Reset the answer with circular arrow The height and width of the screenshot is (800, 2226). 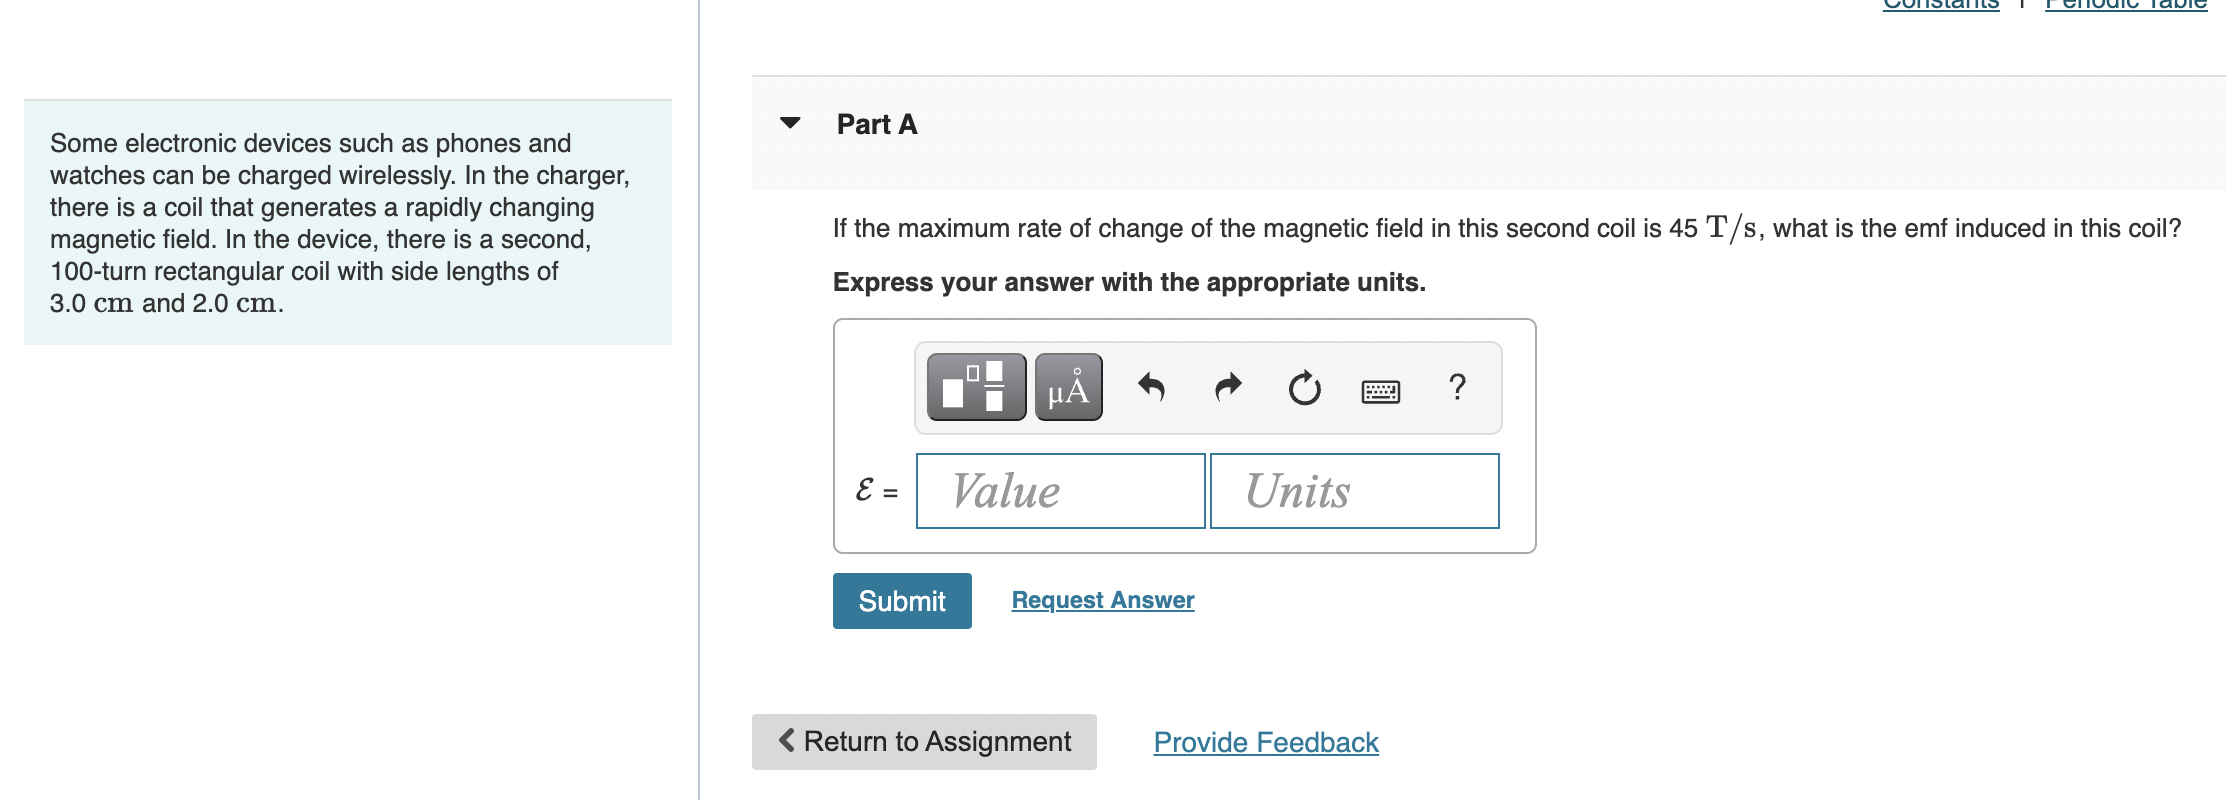click(x=1304, y=387)
